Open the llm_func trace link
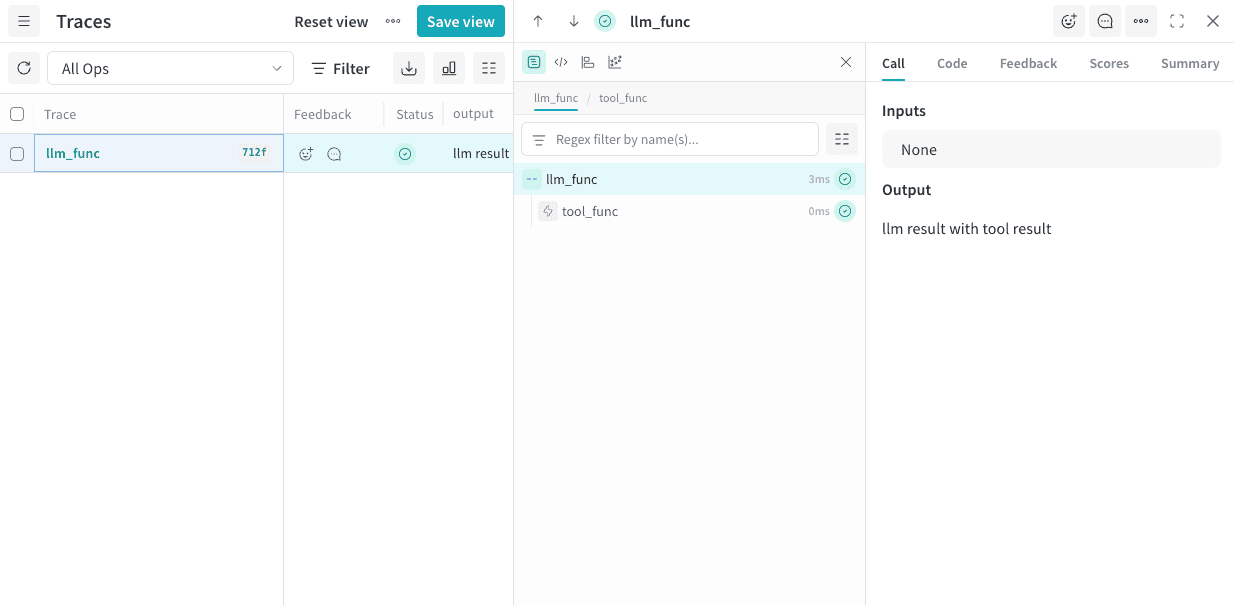 pyautogui.click(x=73, y=153)
